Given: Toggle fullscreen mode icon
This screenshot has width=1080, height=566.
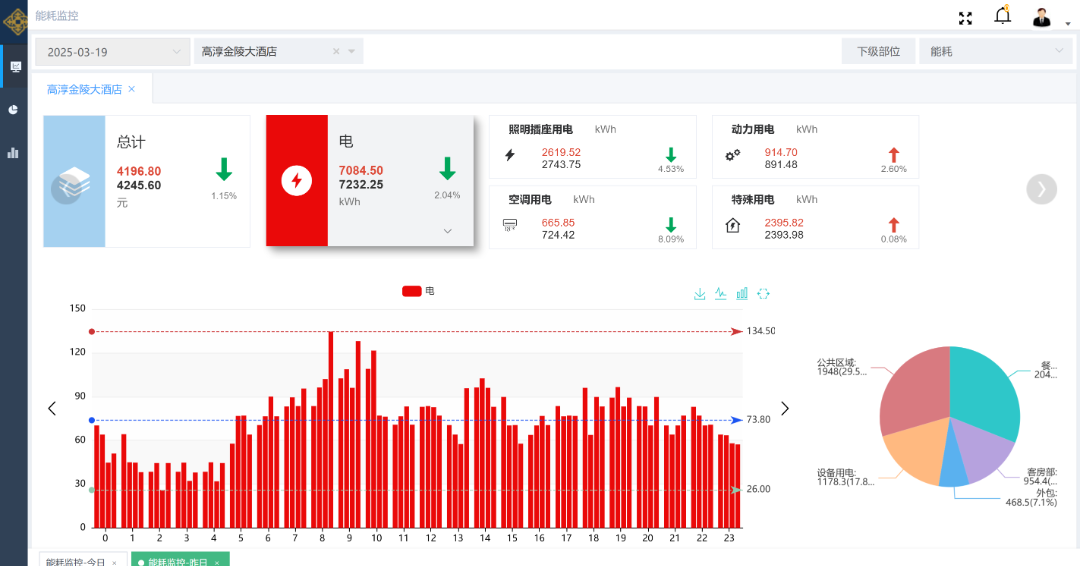Looking at the screenshot, I should [966, 19].
